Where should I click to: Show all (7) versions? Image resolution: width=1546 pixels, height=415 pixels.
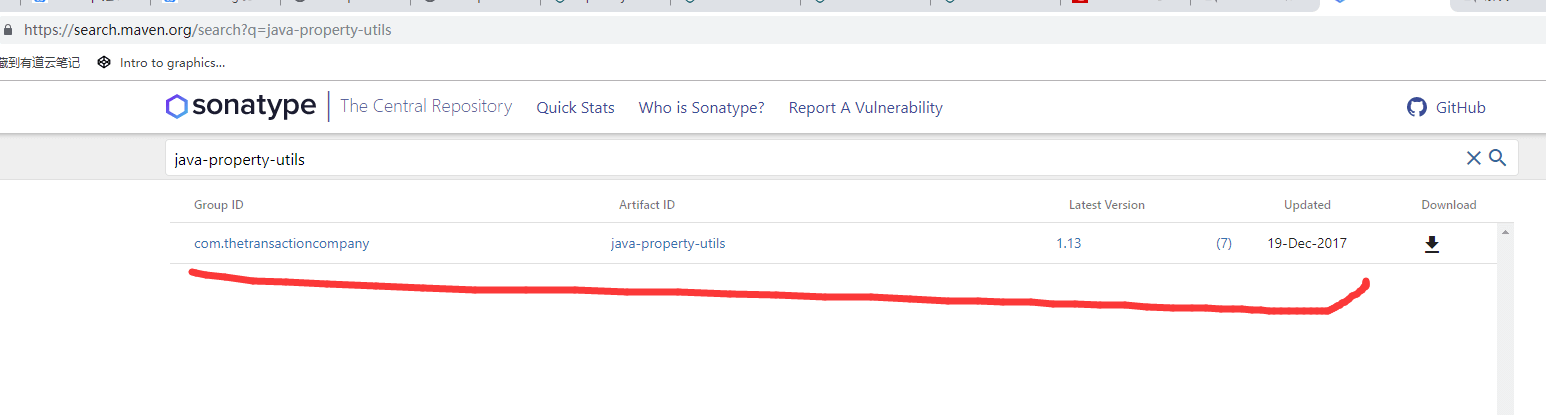tap(1223, 244)
